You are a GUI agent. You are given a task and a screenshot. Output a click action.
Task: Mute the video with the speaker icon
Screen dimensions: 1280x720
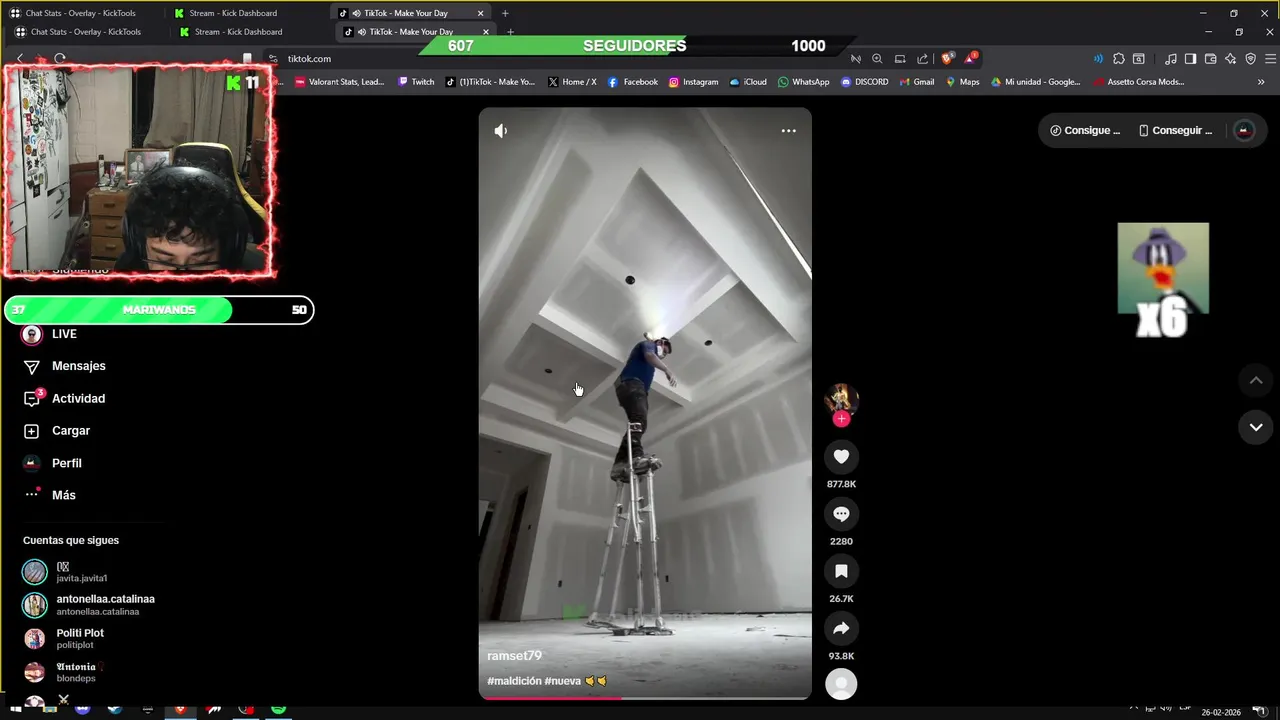(x=501, y=131)
